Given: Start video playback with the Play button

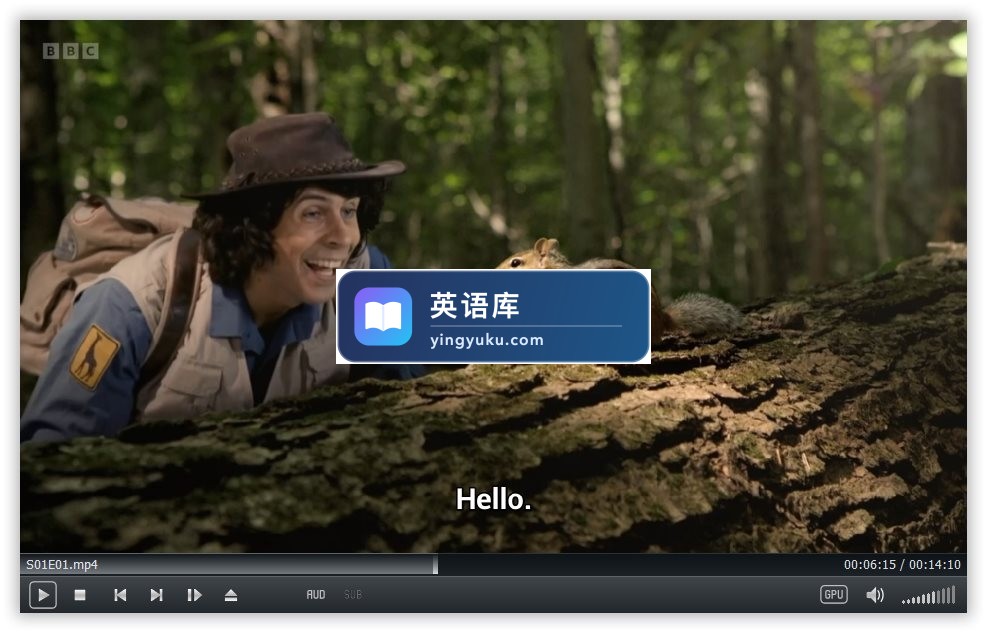Looking at the screenshot, I should point(43,595).
